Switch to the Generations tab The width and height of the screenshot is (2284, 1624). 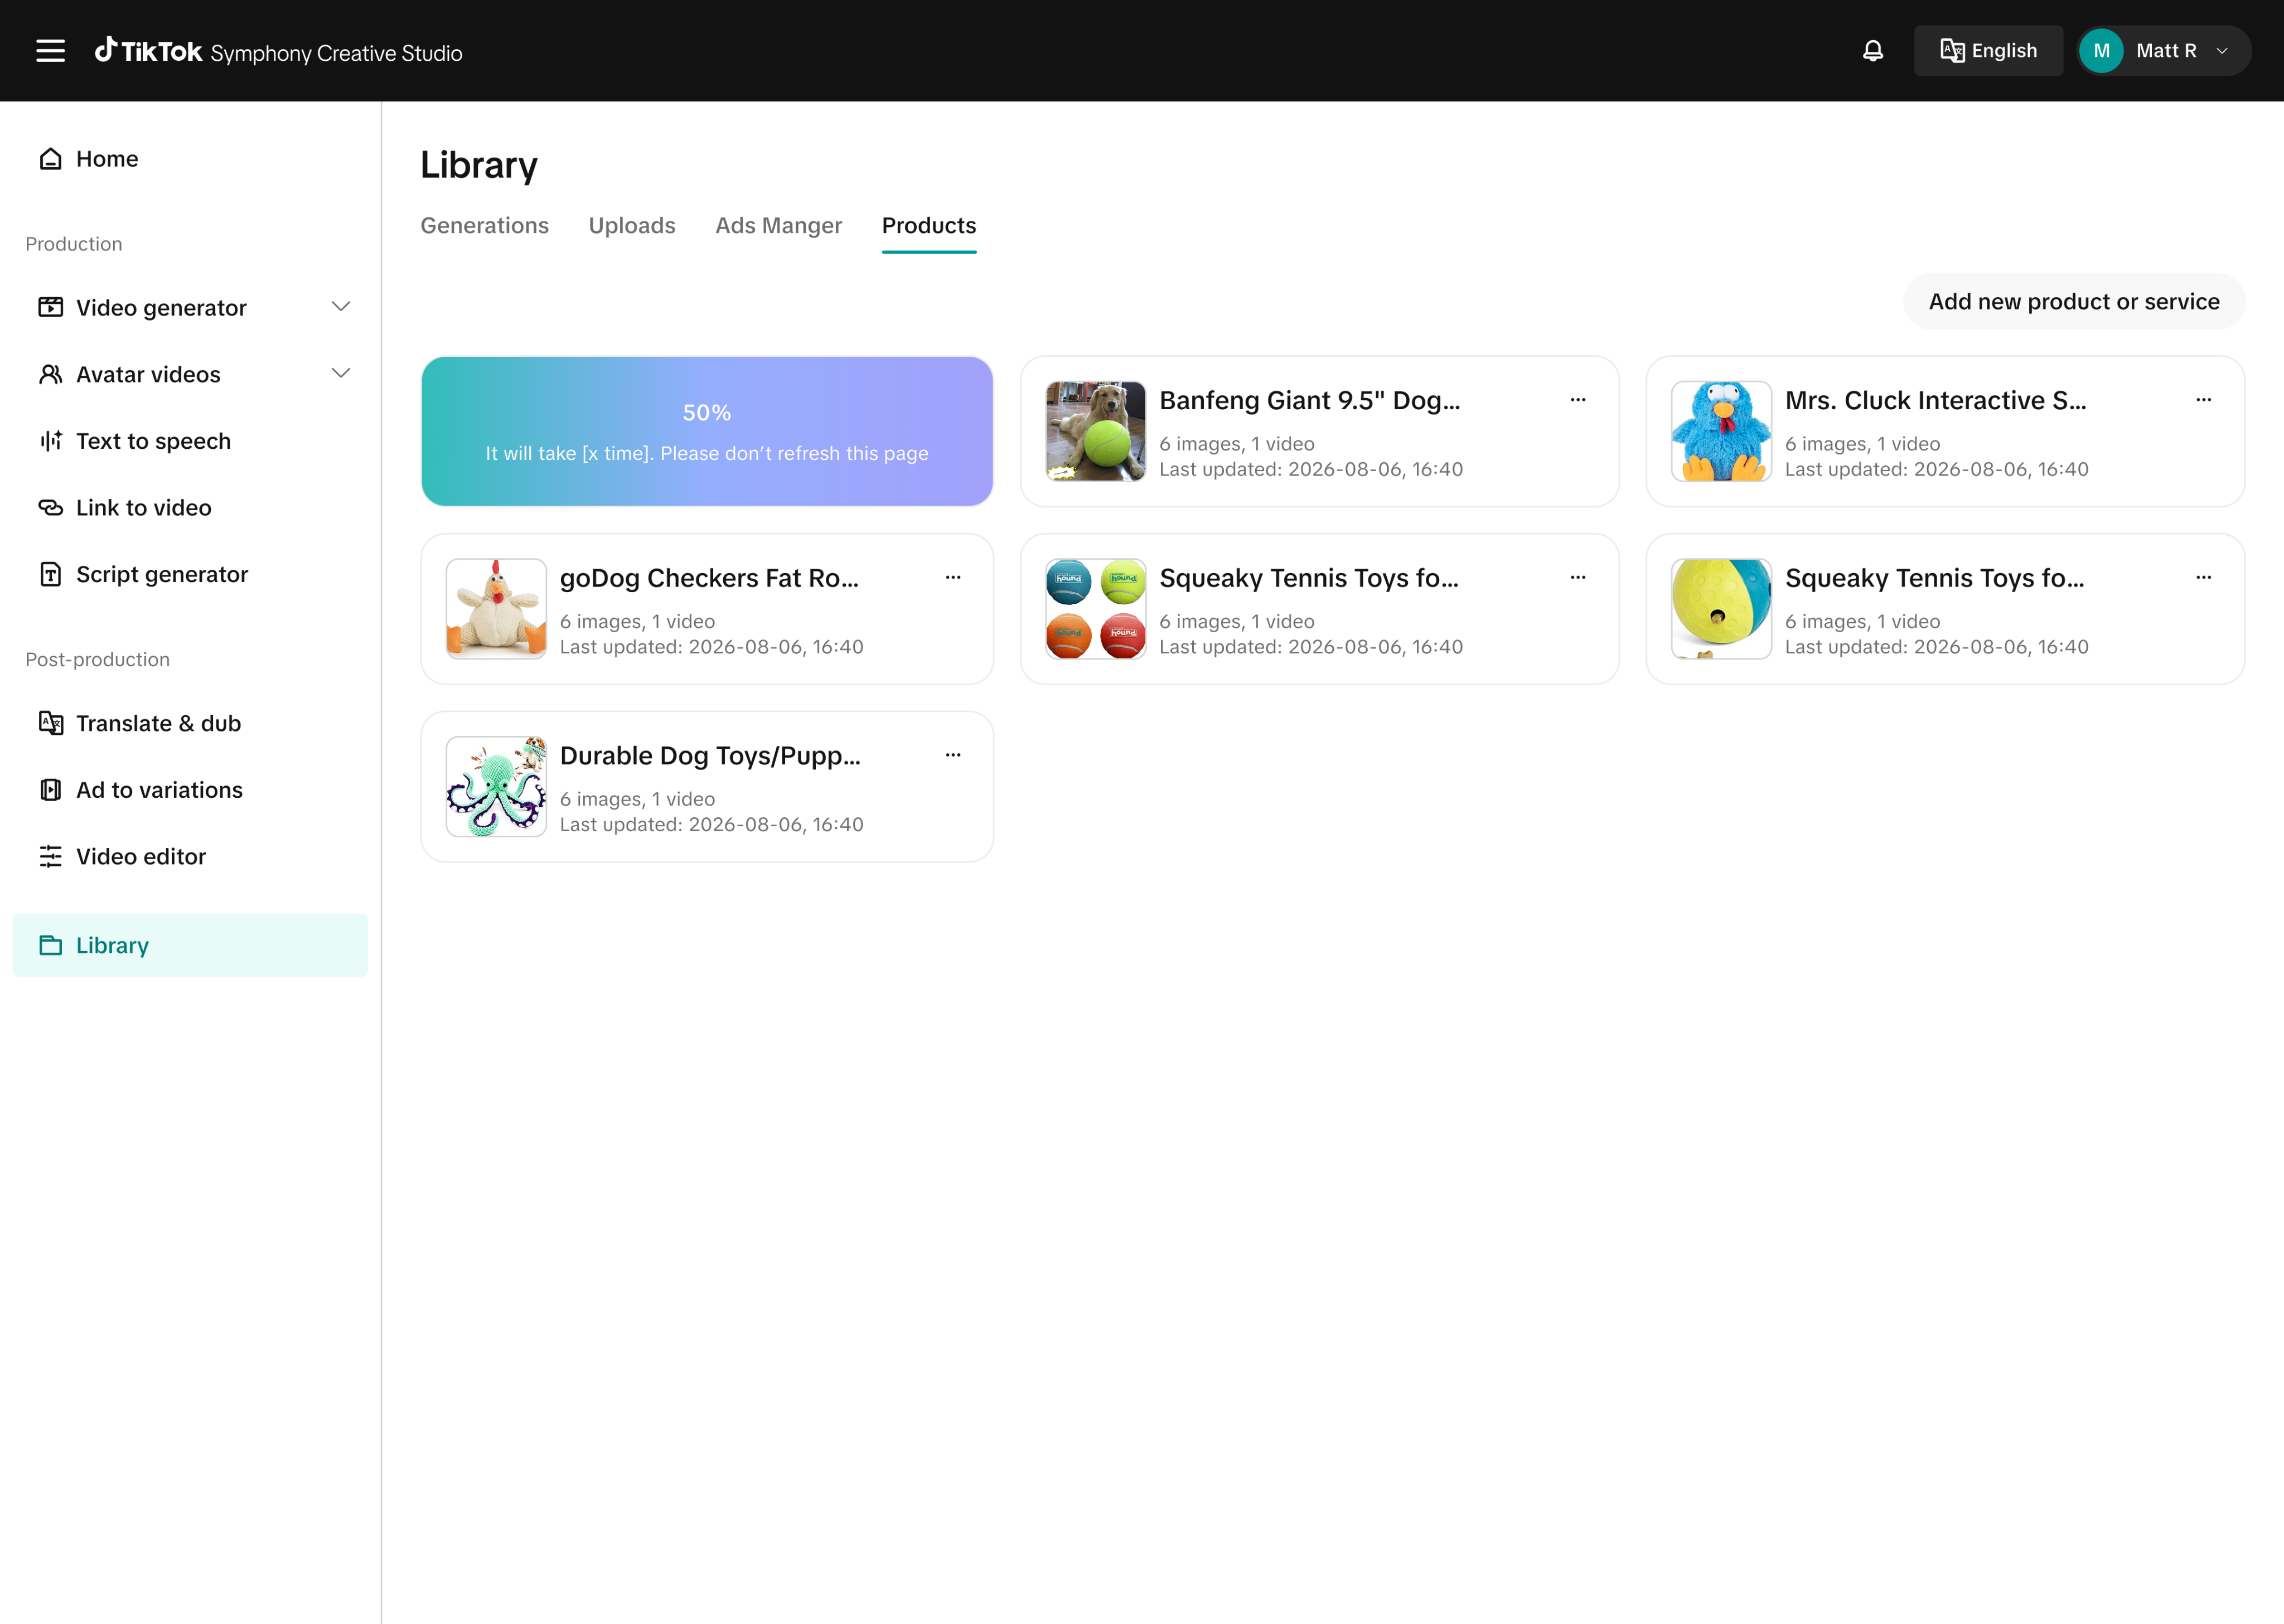pos(485,226)
